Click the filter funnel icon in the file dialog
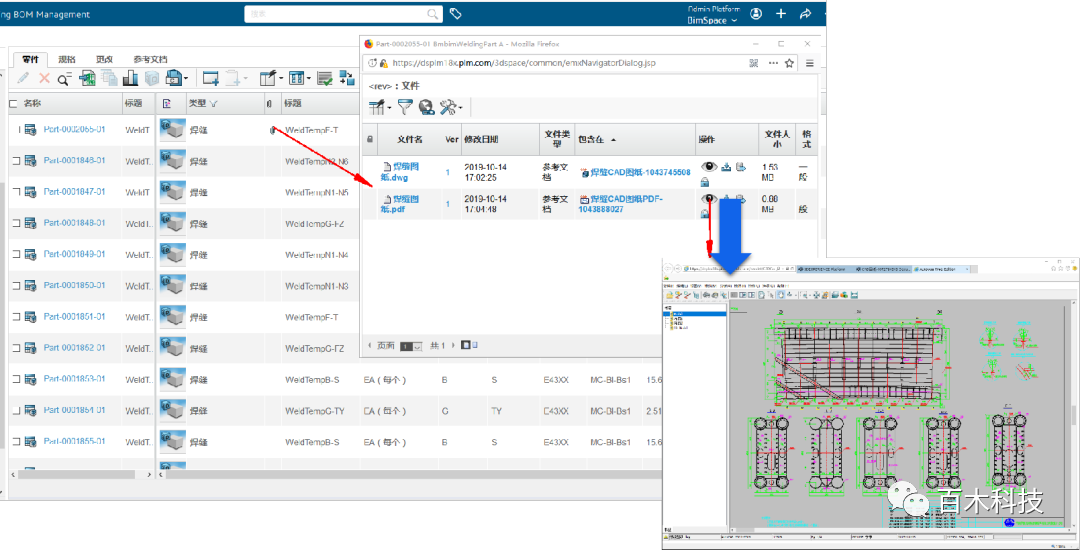Image resolution: width=1080 pixels, height=550 pixels. tap(405, 107)
